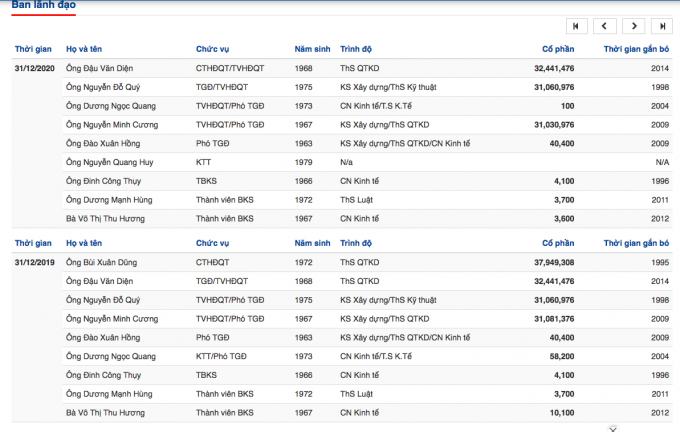
Task: Click Trình độ header in first table
Action: pyautogui.click(x=356, y=49)
